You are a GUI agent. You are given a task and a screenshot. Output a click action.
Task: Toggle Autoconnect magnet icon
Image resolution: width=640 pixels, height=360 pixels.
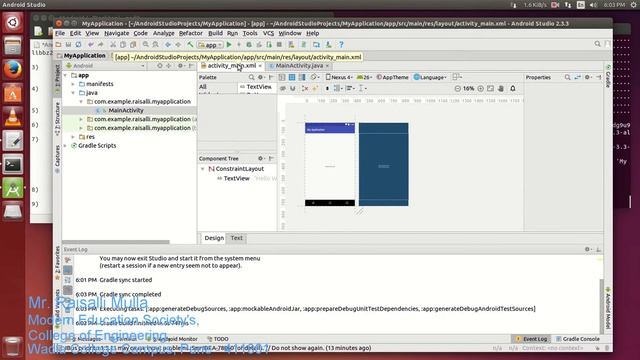(293, 89)
